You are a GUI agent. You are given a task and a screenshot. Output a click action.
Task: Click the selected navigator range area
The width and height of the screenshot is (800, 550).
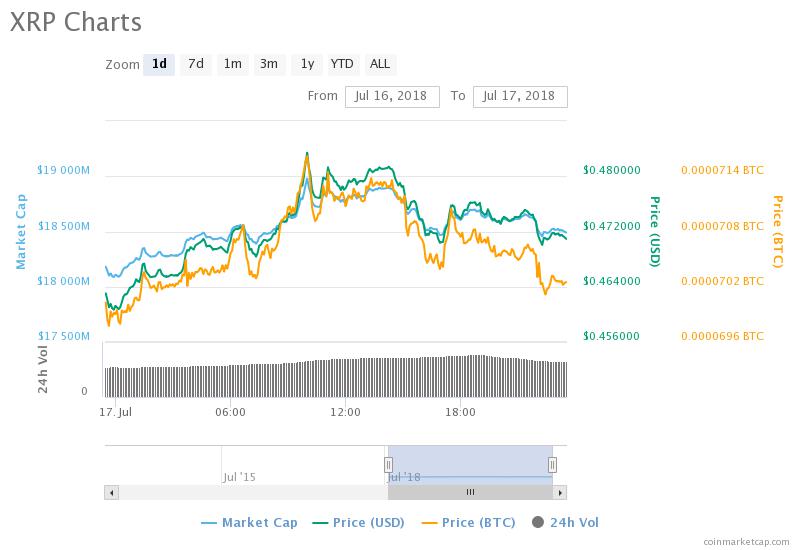tap(470, 465)
